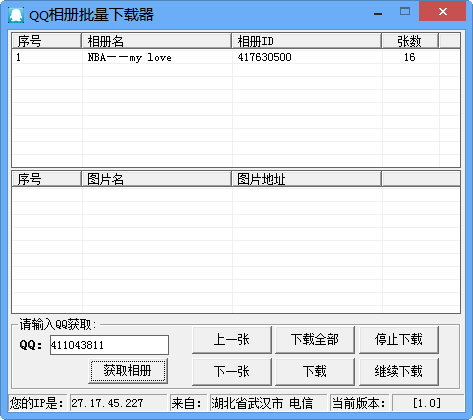Click version value [1.0] in status bar

point(427,403)
